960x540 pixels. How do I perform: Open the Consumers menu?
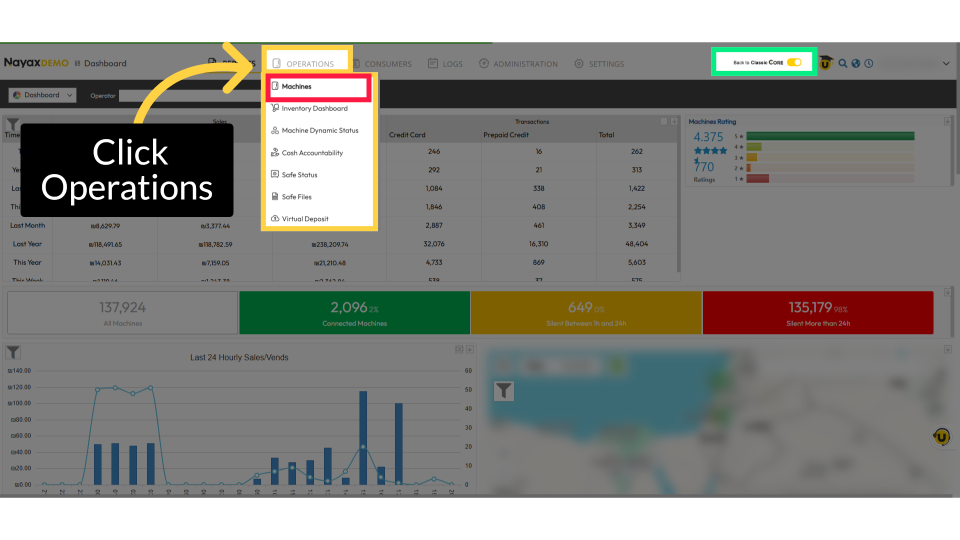point(382,64)
